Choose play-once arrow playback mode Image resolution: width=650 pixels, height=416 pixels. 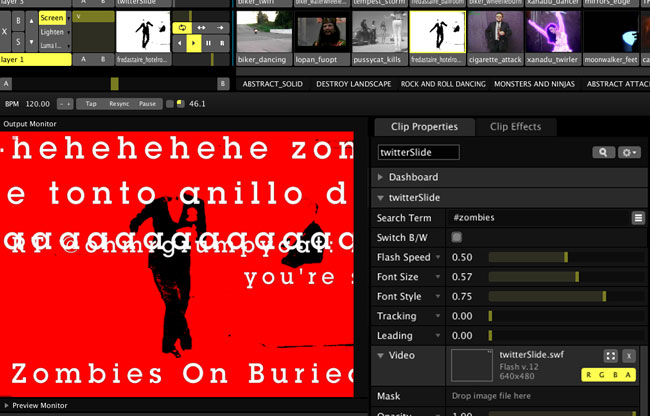pos(220,28)
